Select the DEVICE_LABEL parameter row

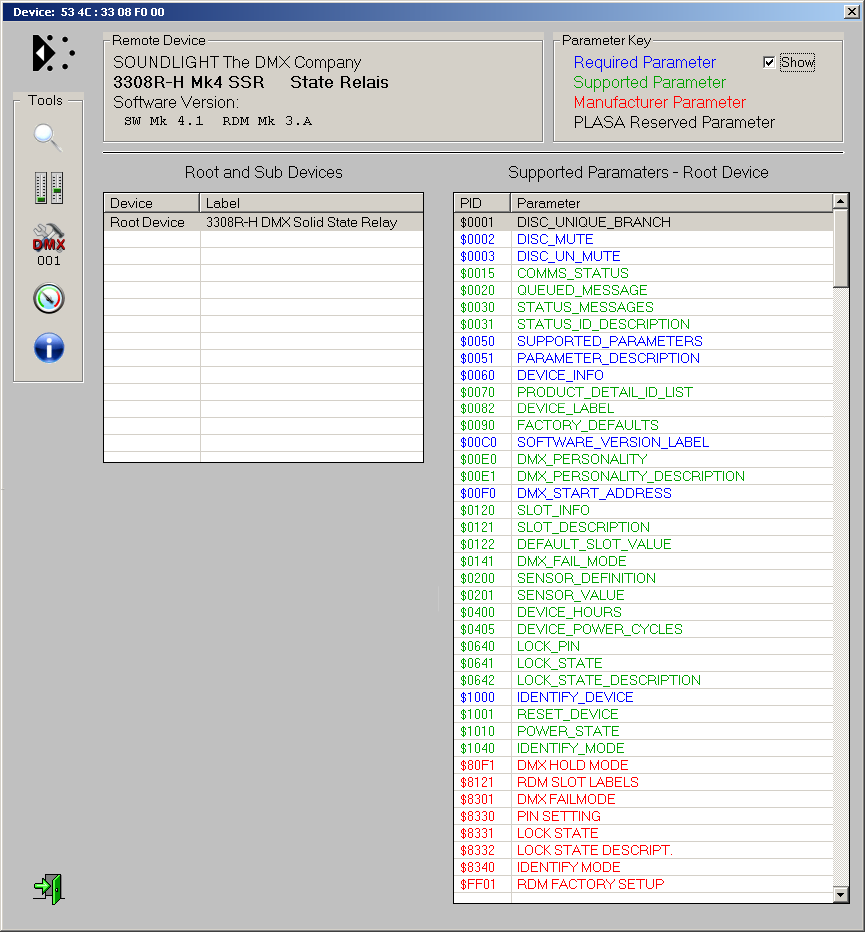tap(565, 408)
